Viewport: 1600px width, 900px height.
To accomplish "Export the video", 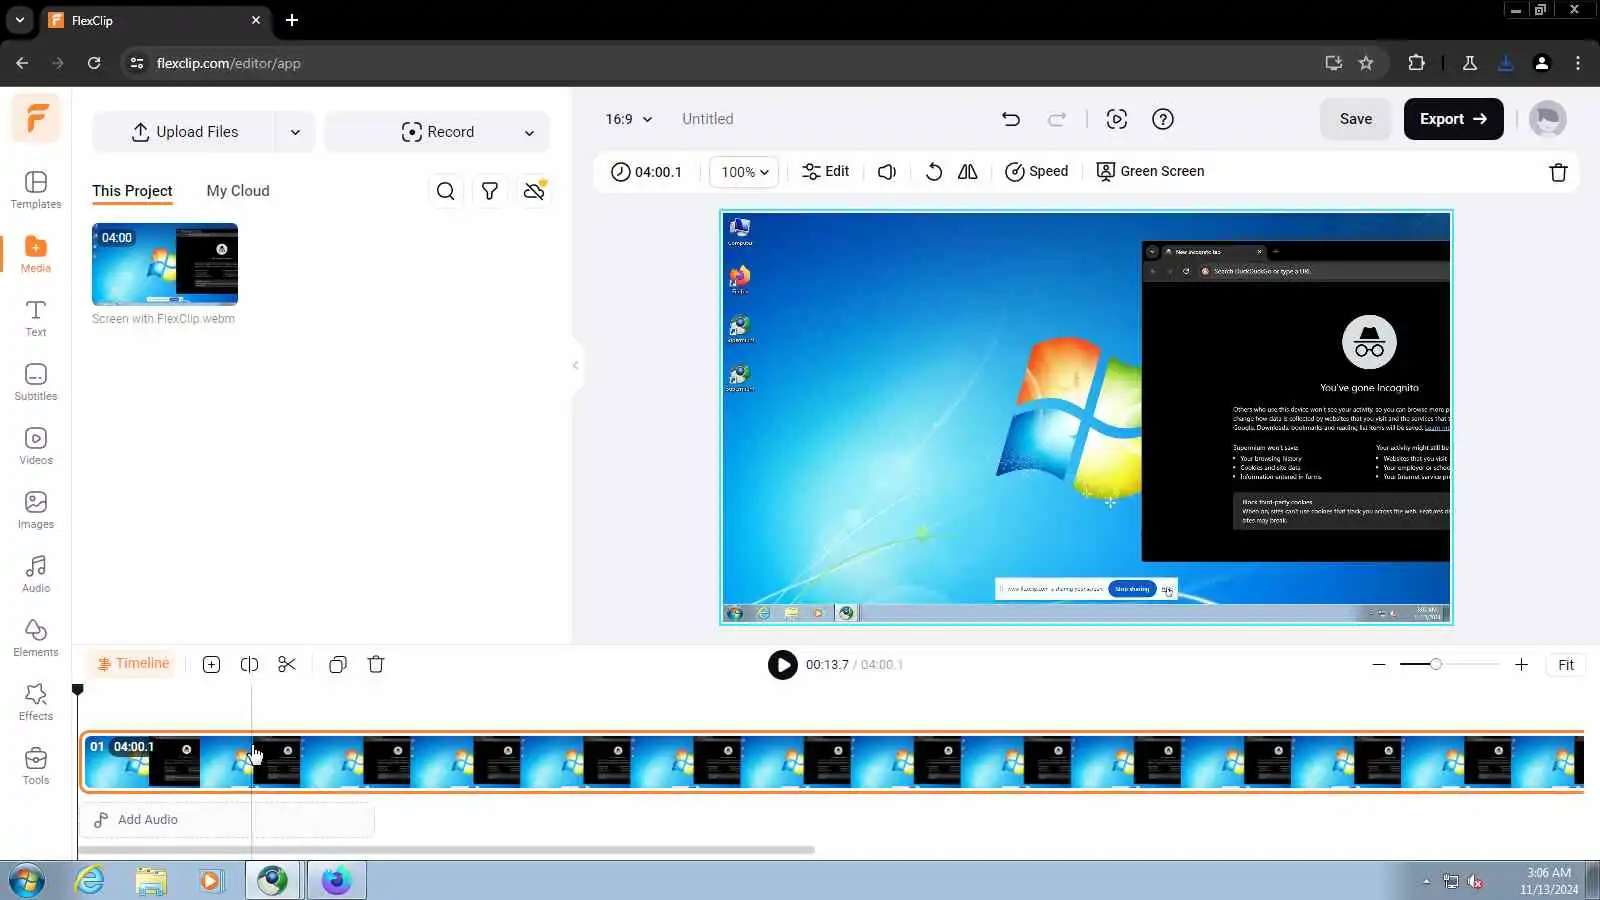I will pyautogui.click(x=1453, y=119).
